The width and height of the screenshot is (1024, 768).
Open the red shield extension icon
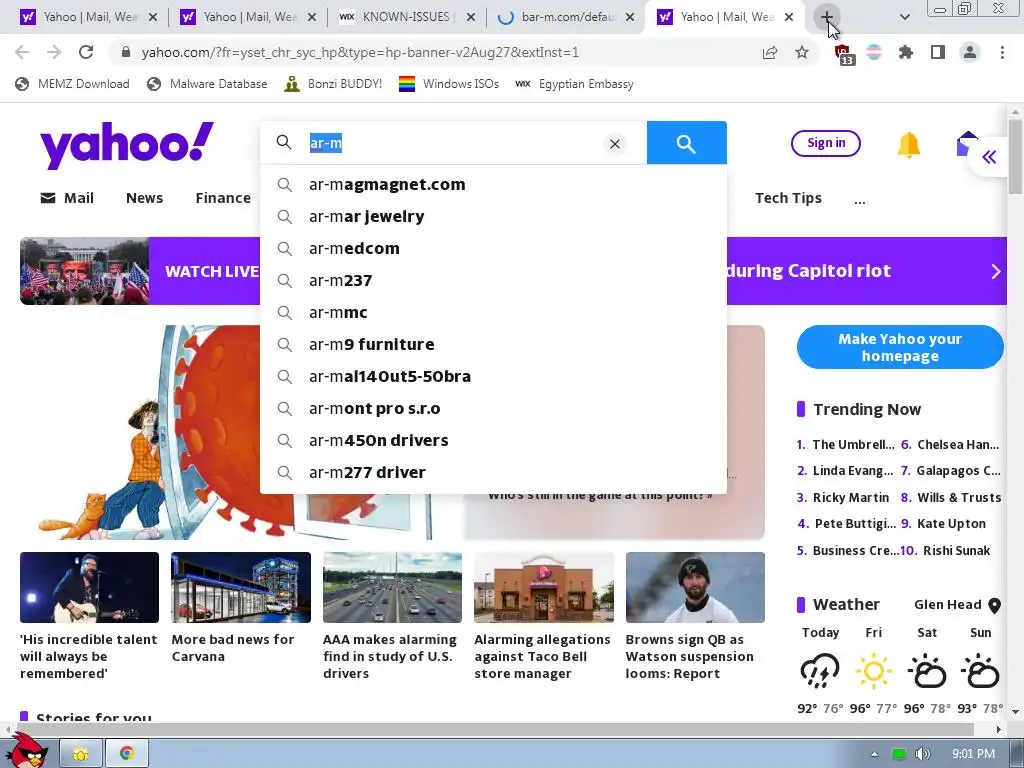tap(843, 53)
